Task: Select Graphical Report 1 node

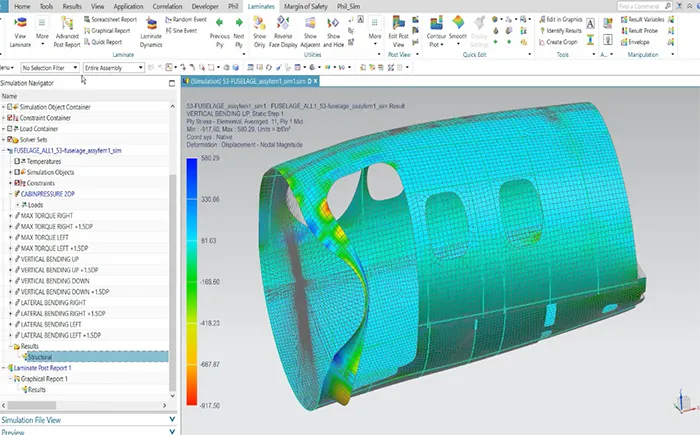Action: (x=44, y=379)
